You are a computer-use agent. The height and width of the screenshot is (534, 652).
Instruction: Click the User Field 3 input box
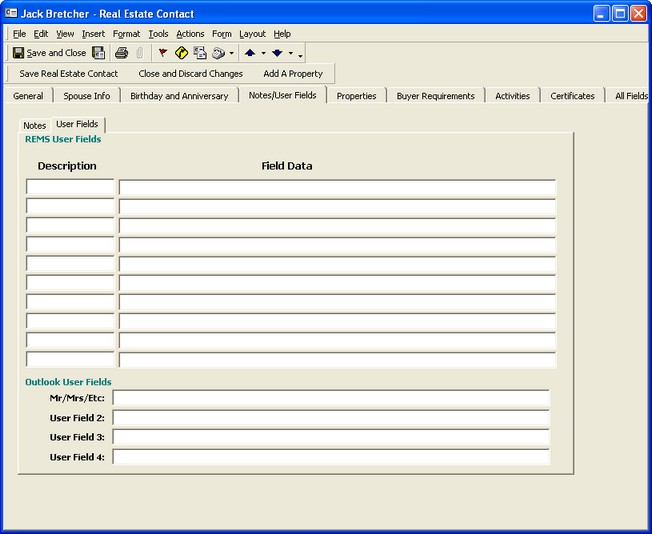(x=331, y=437)
